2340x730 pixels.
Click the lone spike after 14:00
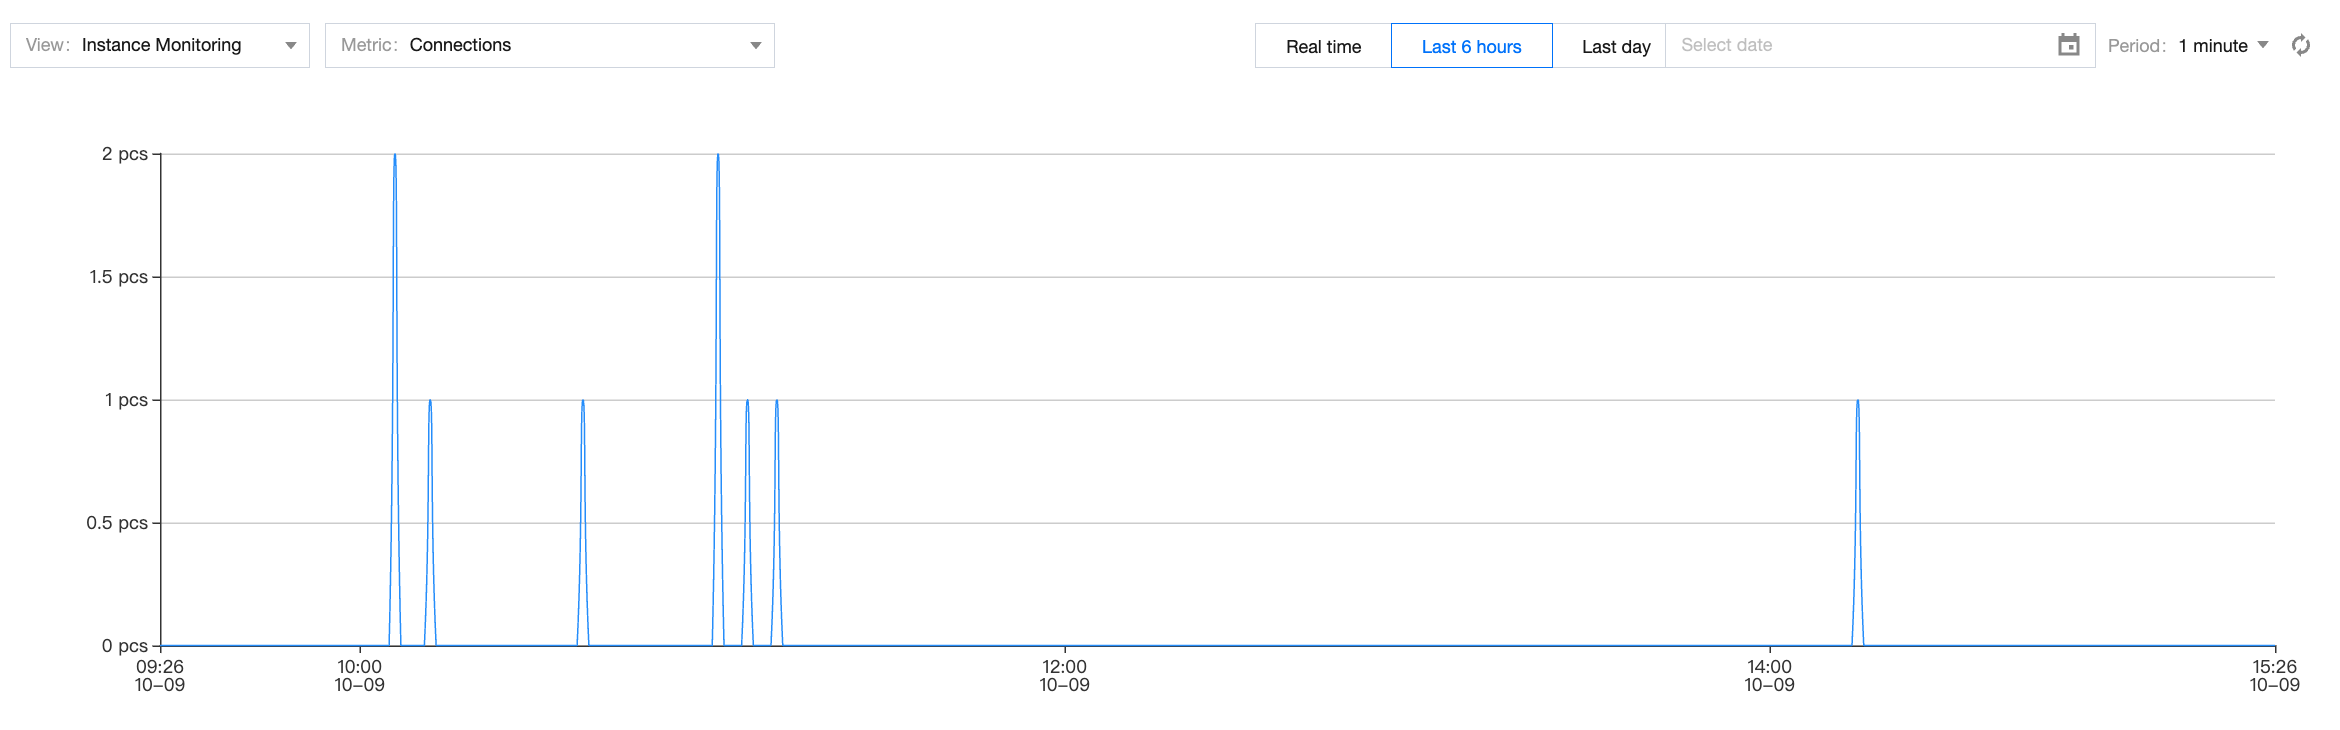point(1857,402)
